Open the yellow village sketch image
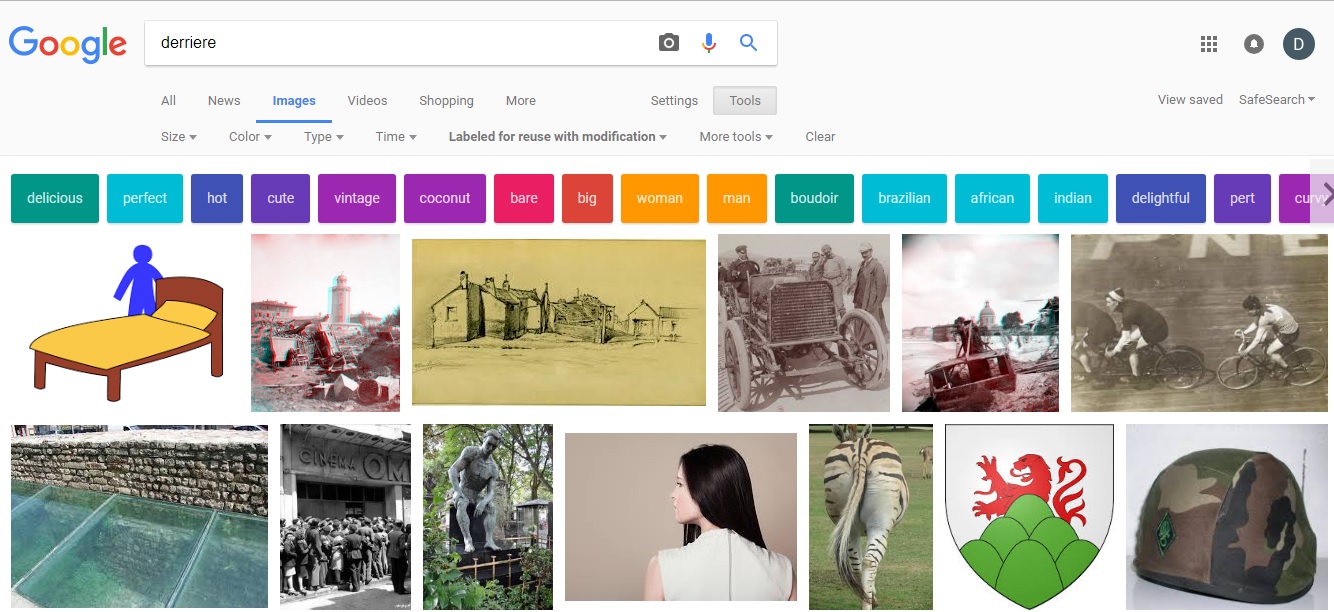1334x612 pixels. click(559, 322)
